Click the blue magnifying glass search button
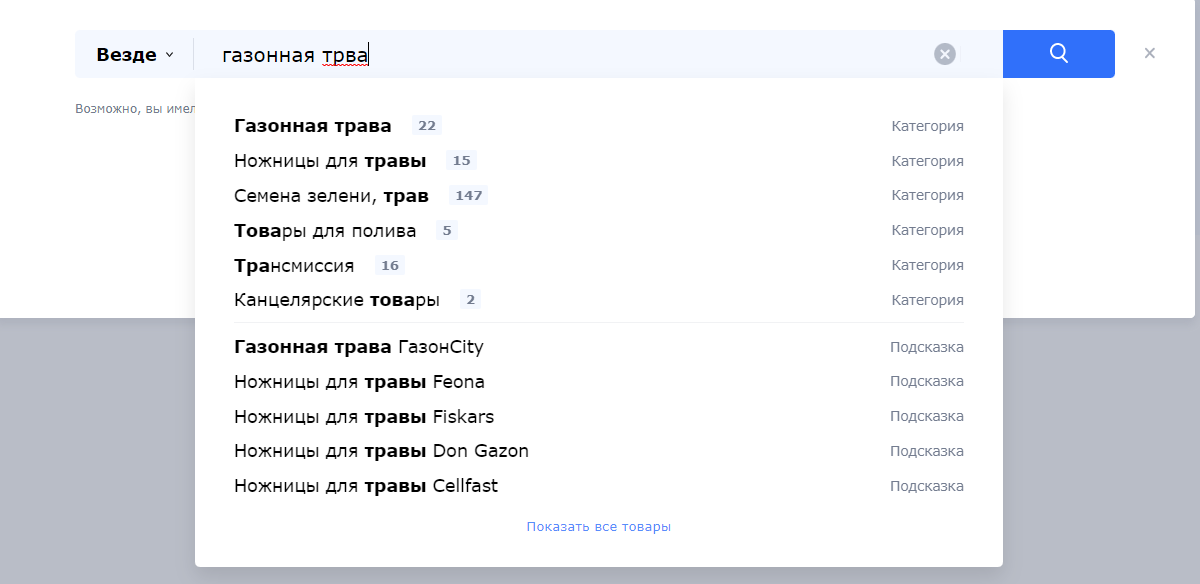The width and height of the screenshot is (1200, 584). (x=1058, y=54)
